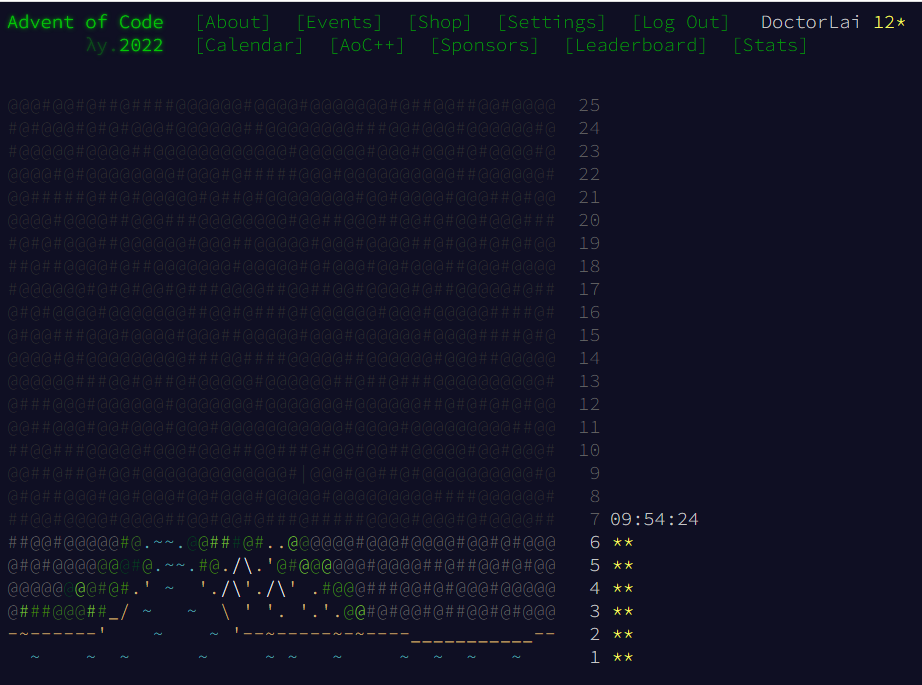Visit the [Shop] link
This screenshot has height=685, width=922.
[x=440, y=22]
